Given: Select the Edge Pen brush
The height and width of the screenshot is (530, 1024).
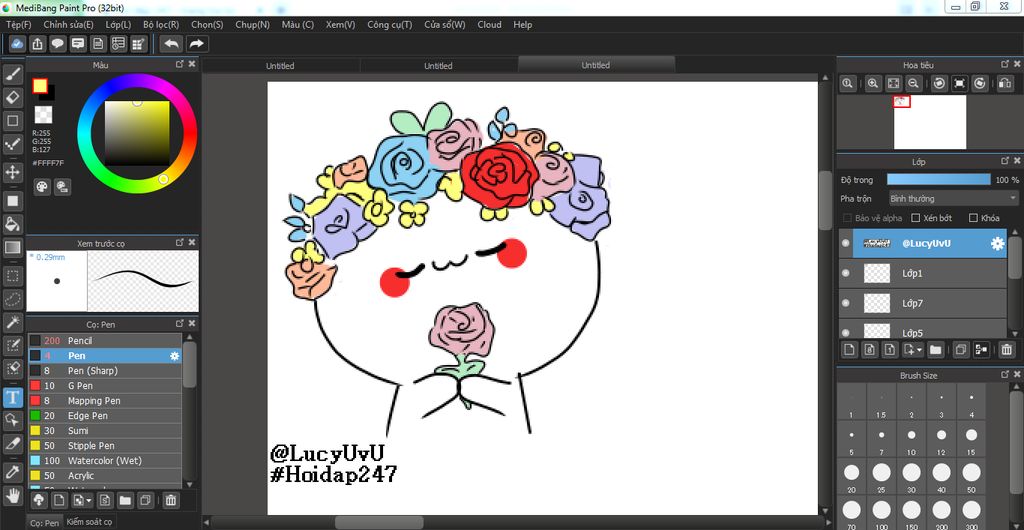Looking at the screenshot, I should [105, 416].
